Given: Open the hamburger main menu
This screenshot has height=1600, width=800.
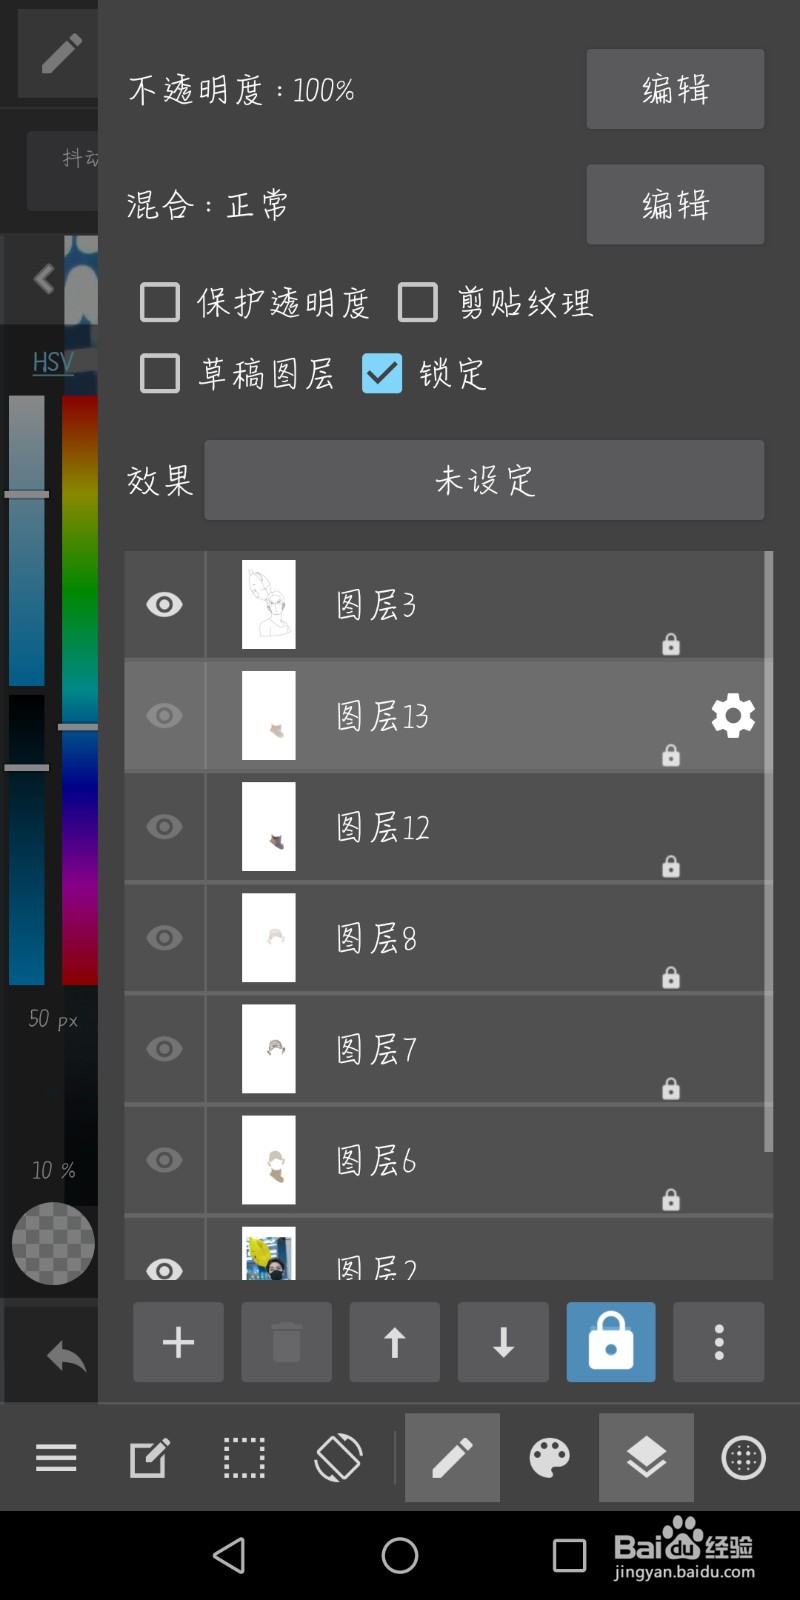Looking at the screenshot, I should coord(56,1458).
